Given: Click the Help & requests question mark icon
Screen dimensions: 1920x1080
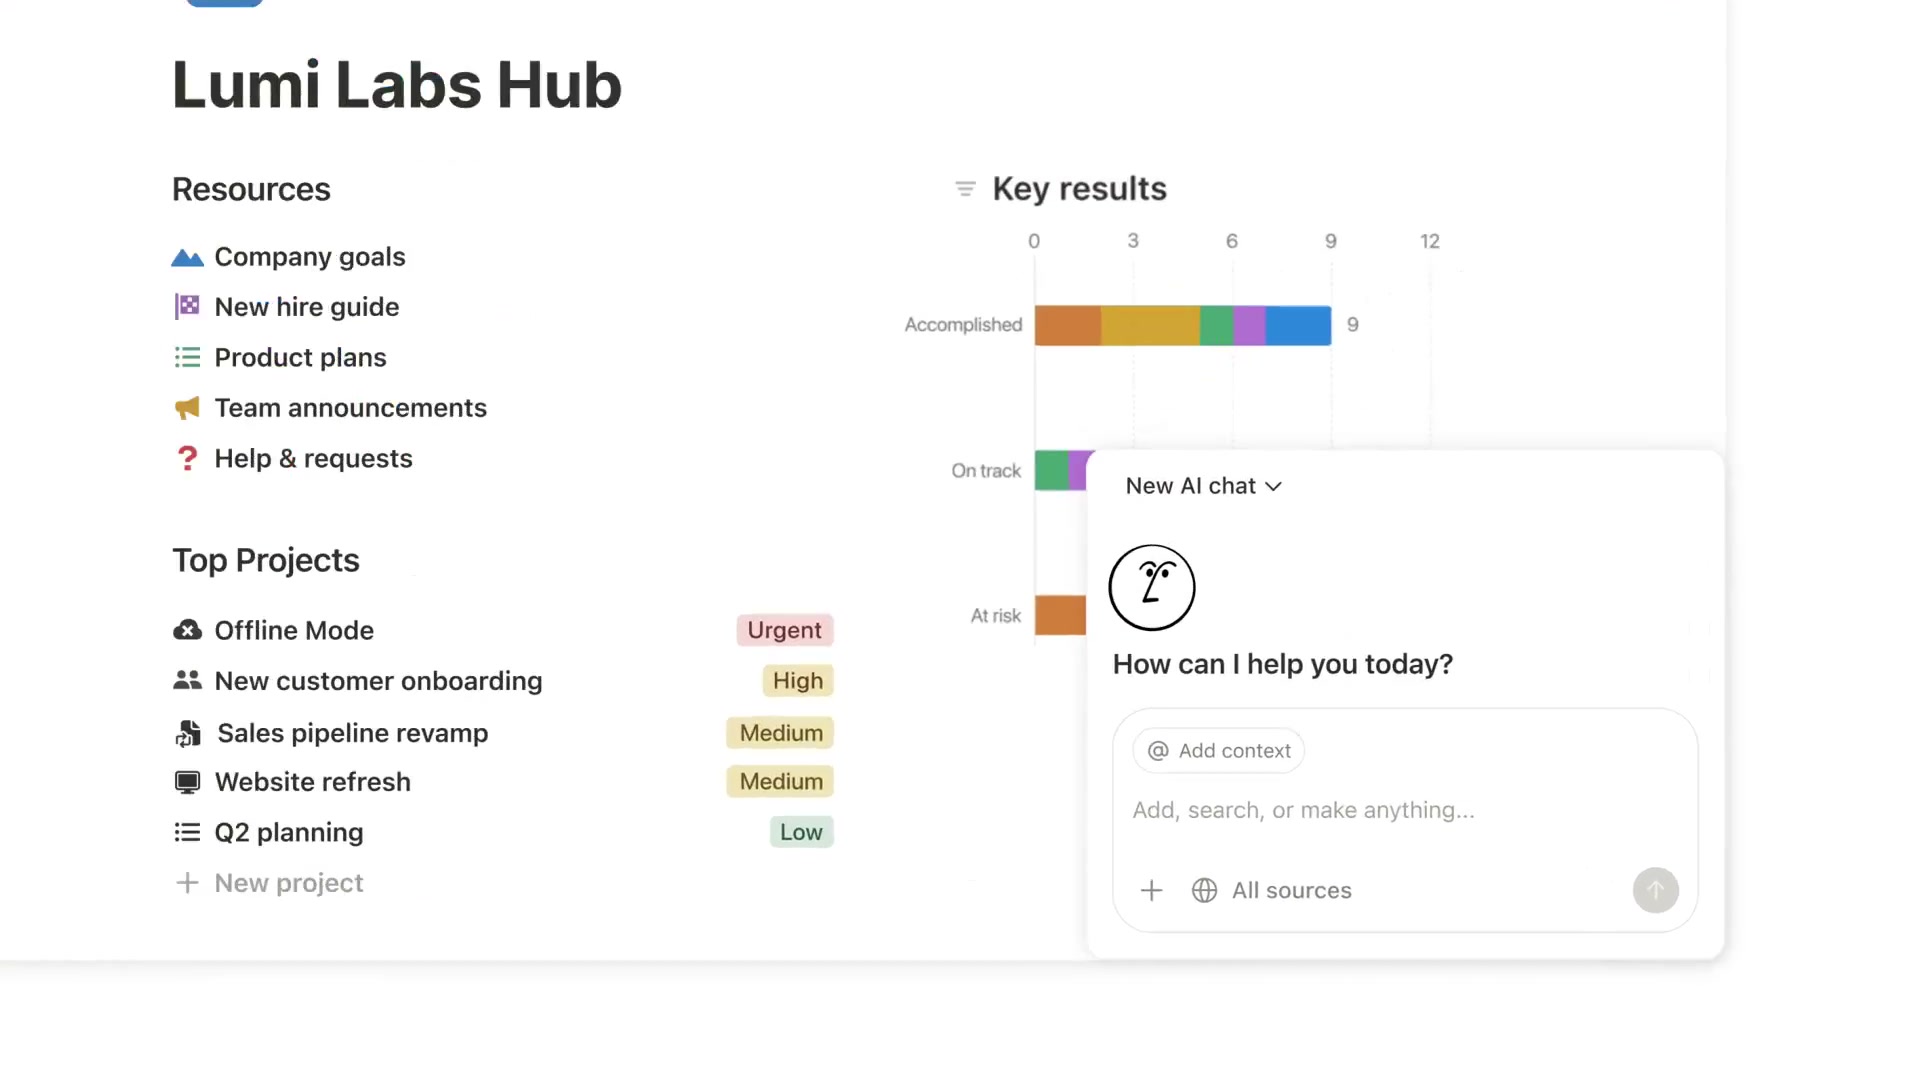Looking at the screenshot, I should pyautogui.click(x=187, y=458).
